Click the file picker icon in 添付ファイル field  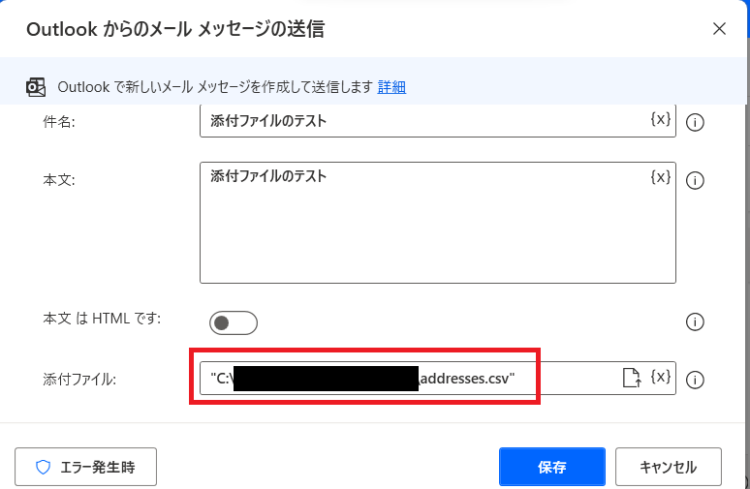tap(632, 378)
